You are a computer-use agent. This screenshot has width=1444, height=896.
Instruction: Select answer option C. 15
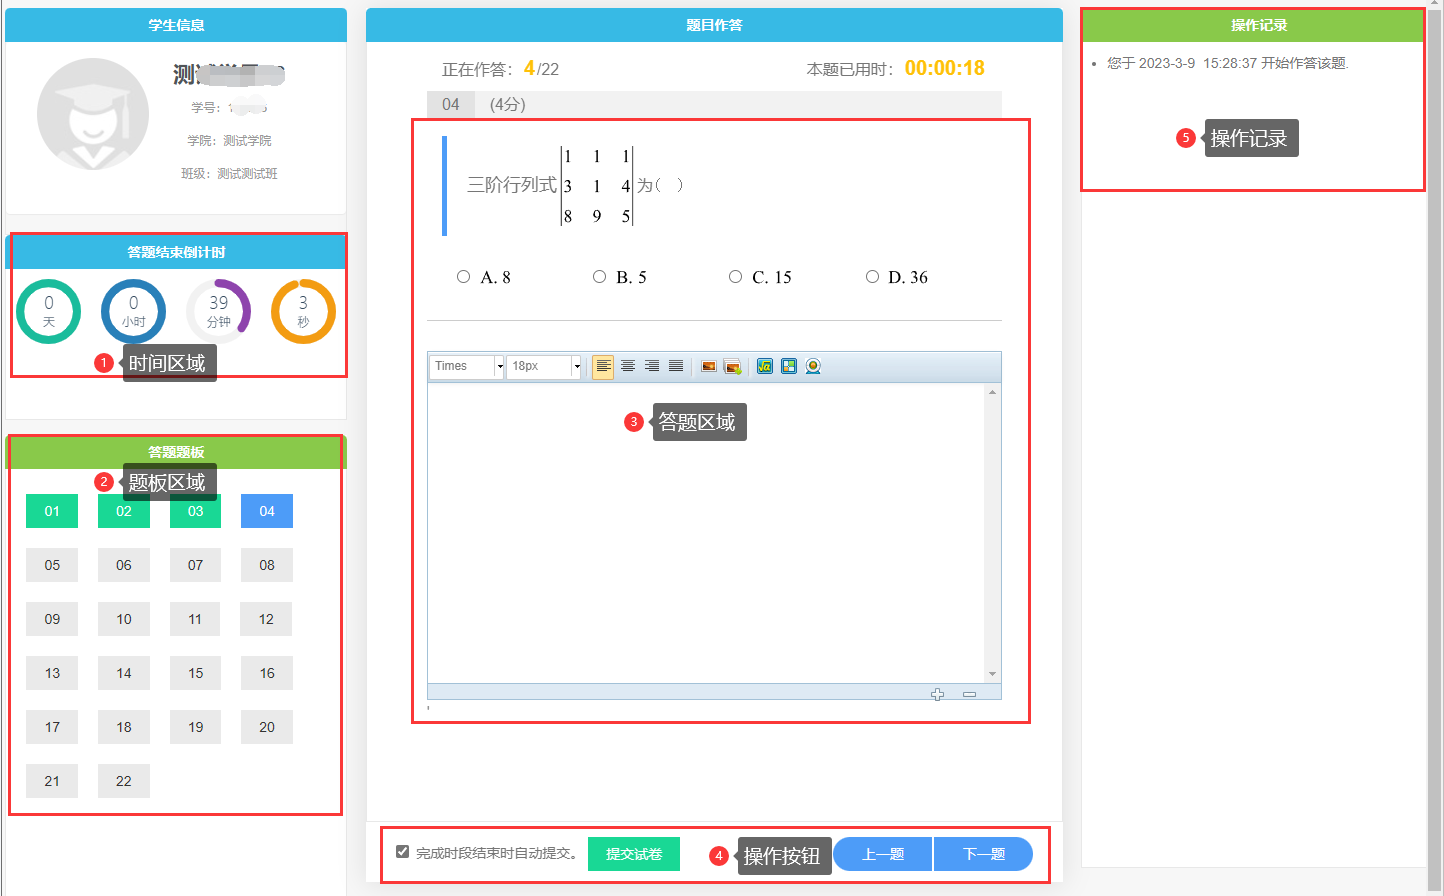point(735,277)
